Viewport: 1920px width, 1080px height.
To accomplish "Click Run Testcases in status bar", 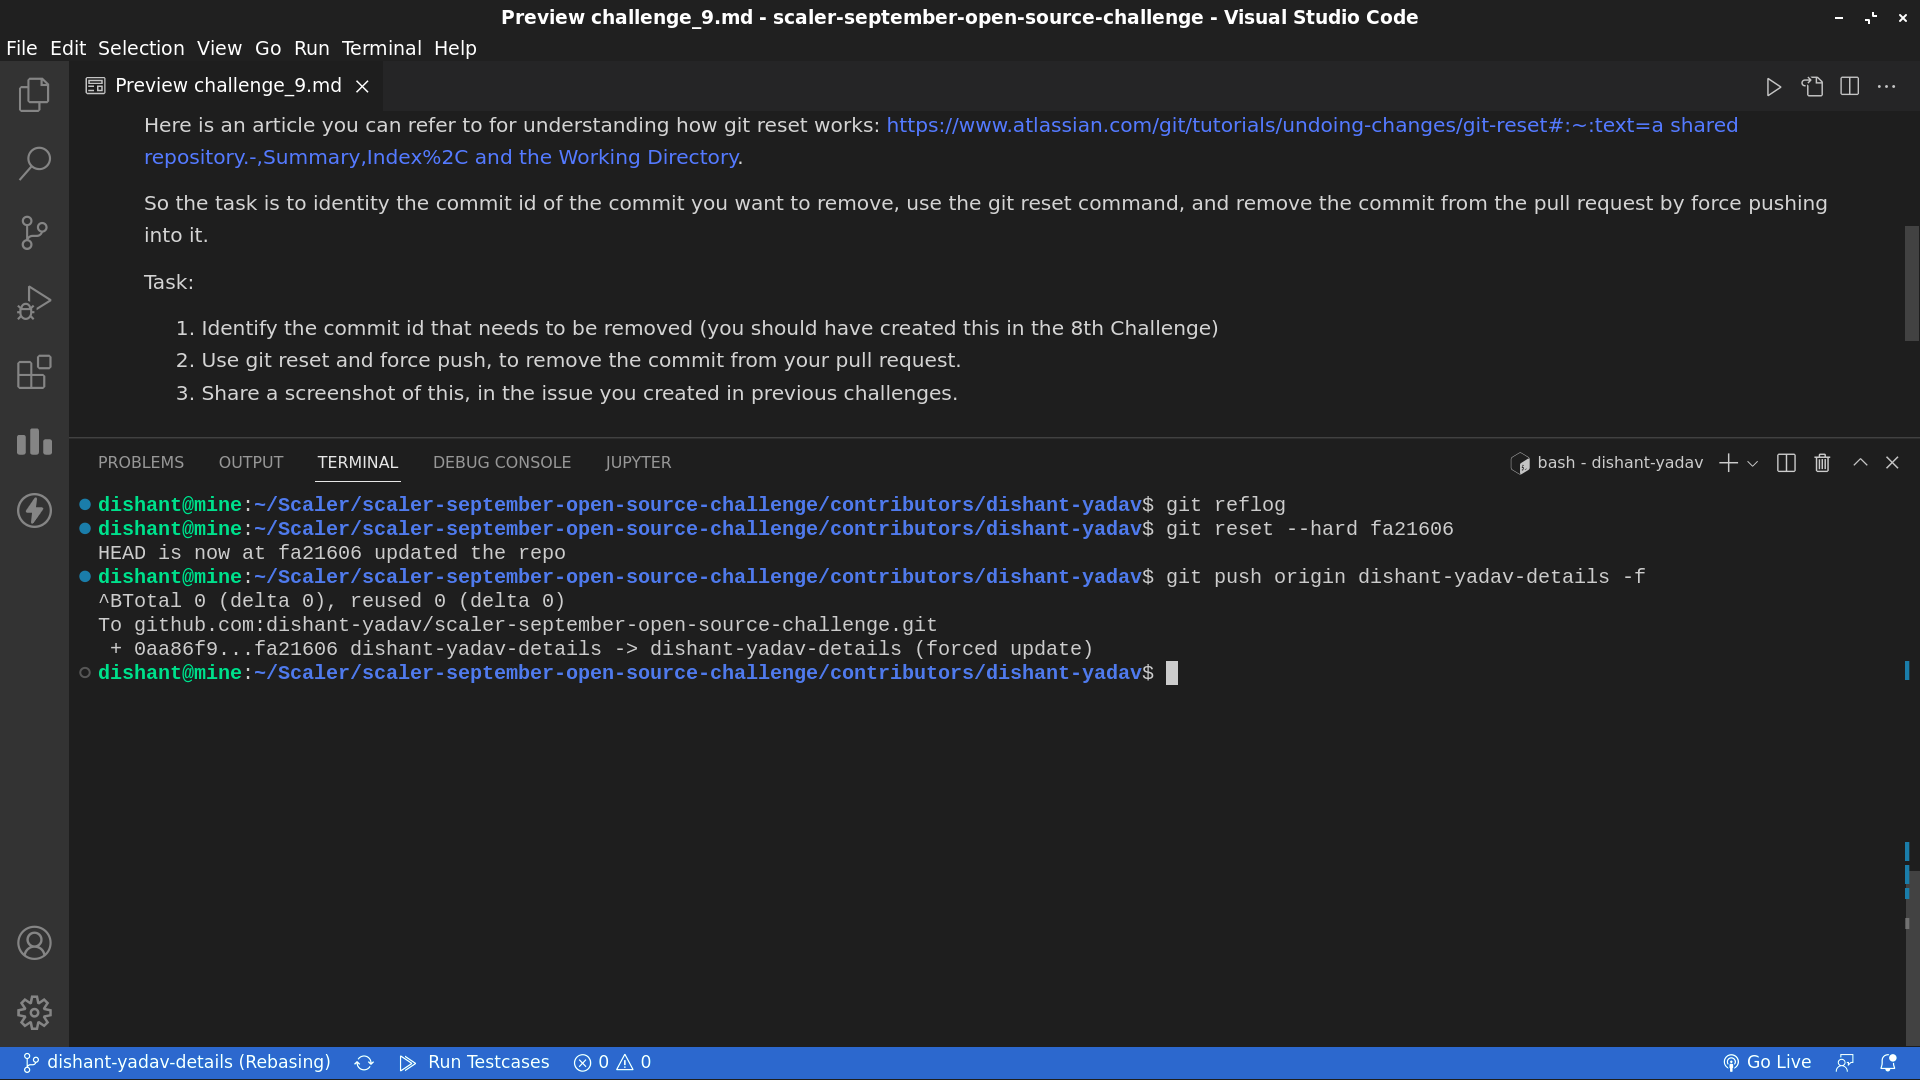I will pyautogui.click(x=475, y=1063).
